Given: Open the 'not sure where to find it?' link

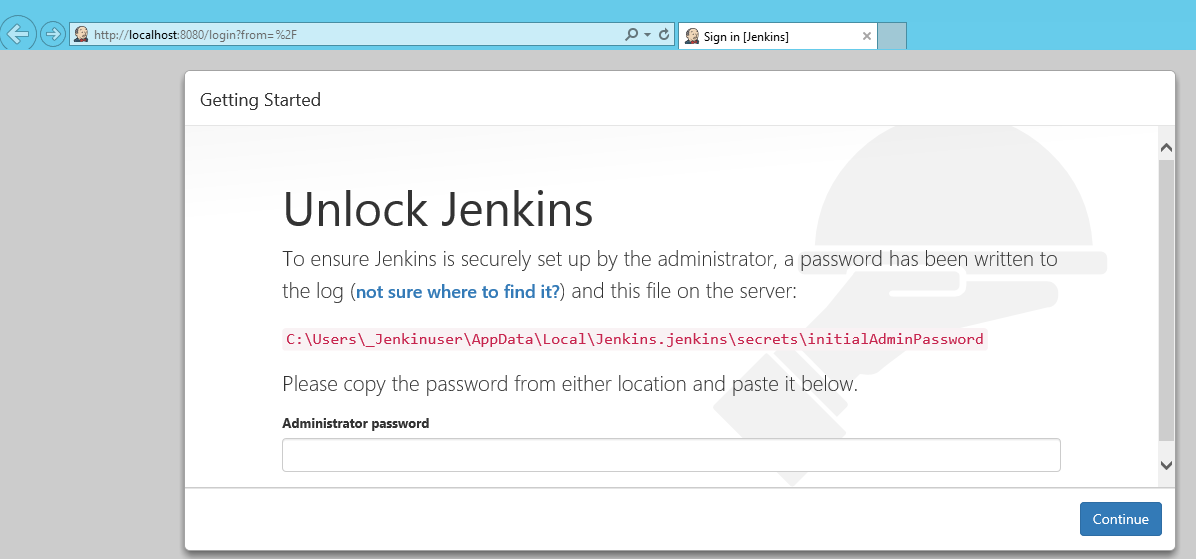Looking at the screenshot, I should (x=458, y=292).
